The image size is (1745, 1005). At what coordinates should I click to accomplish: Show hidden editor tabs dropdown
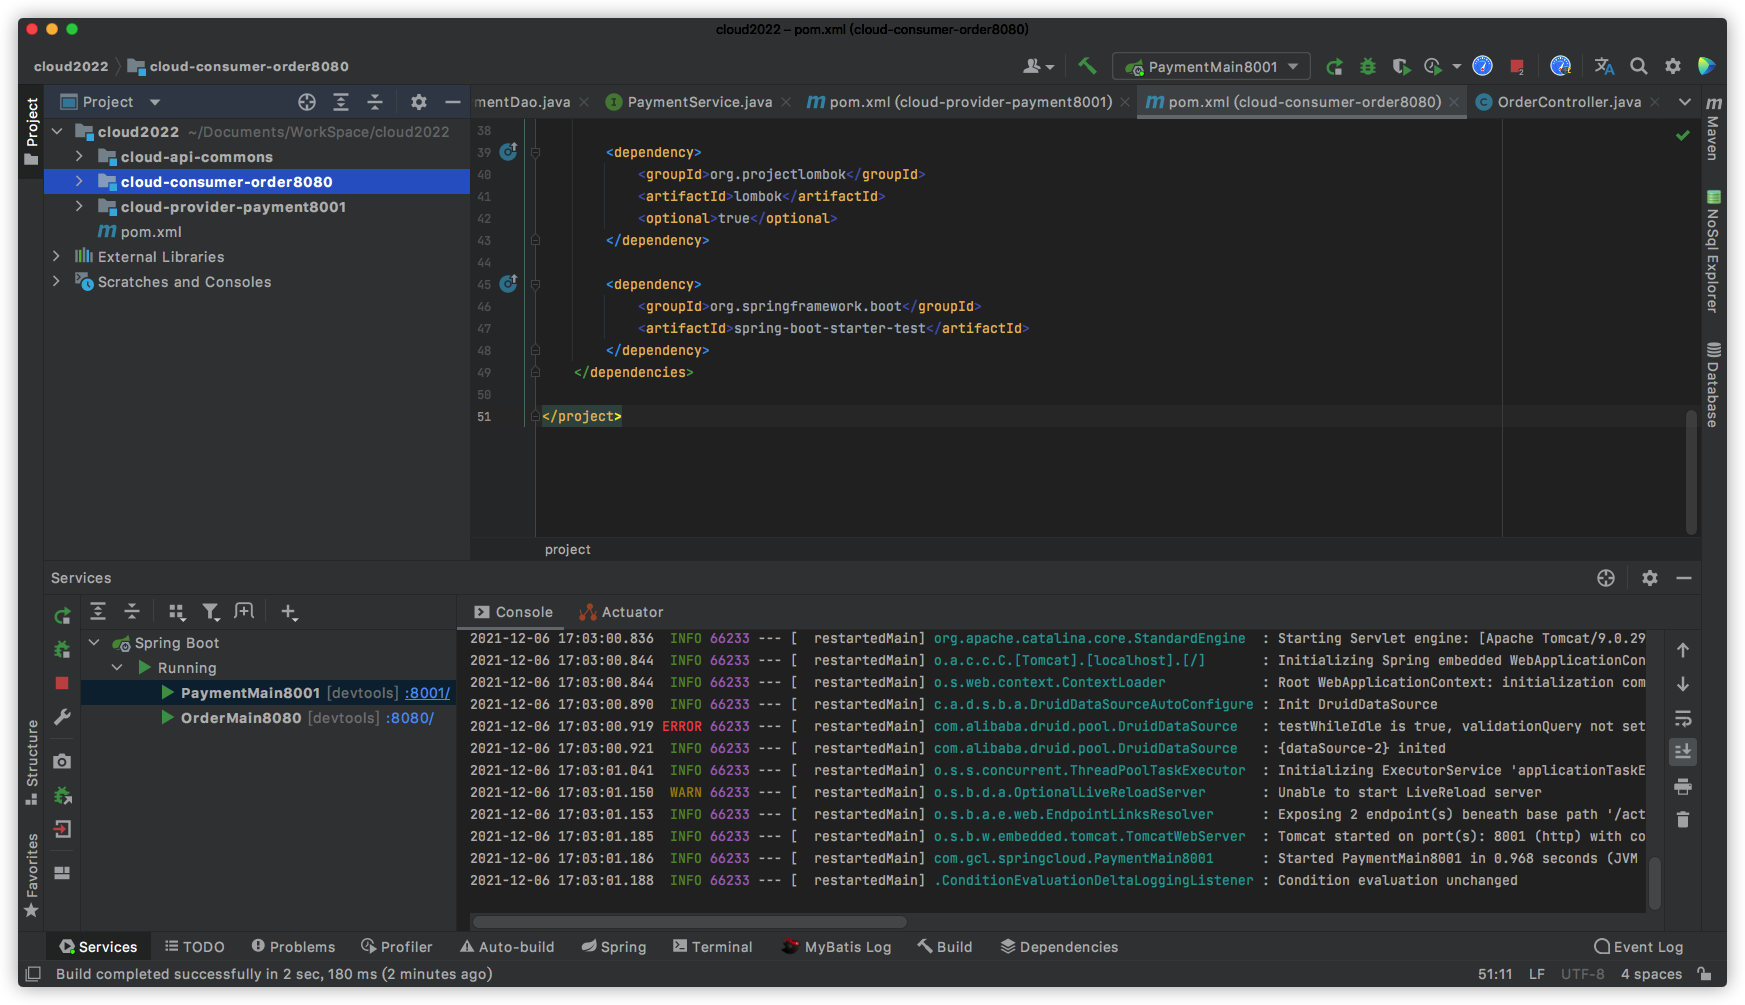(1685, 102)
